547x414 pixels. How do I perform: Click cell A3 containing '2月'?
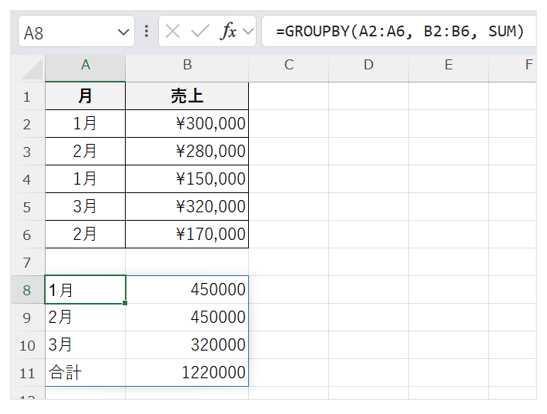click(x=85, y=151)
